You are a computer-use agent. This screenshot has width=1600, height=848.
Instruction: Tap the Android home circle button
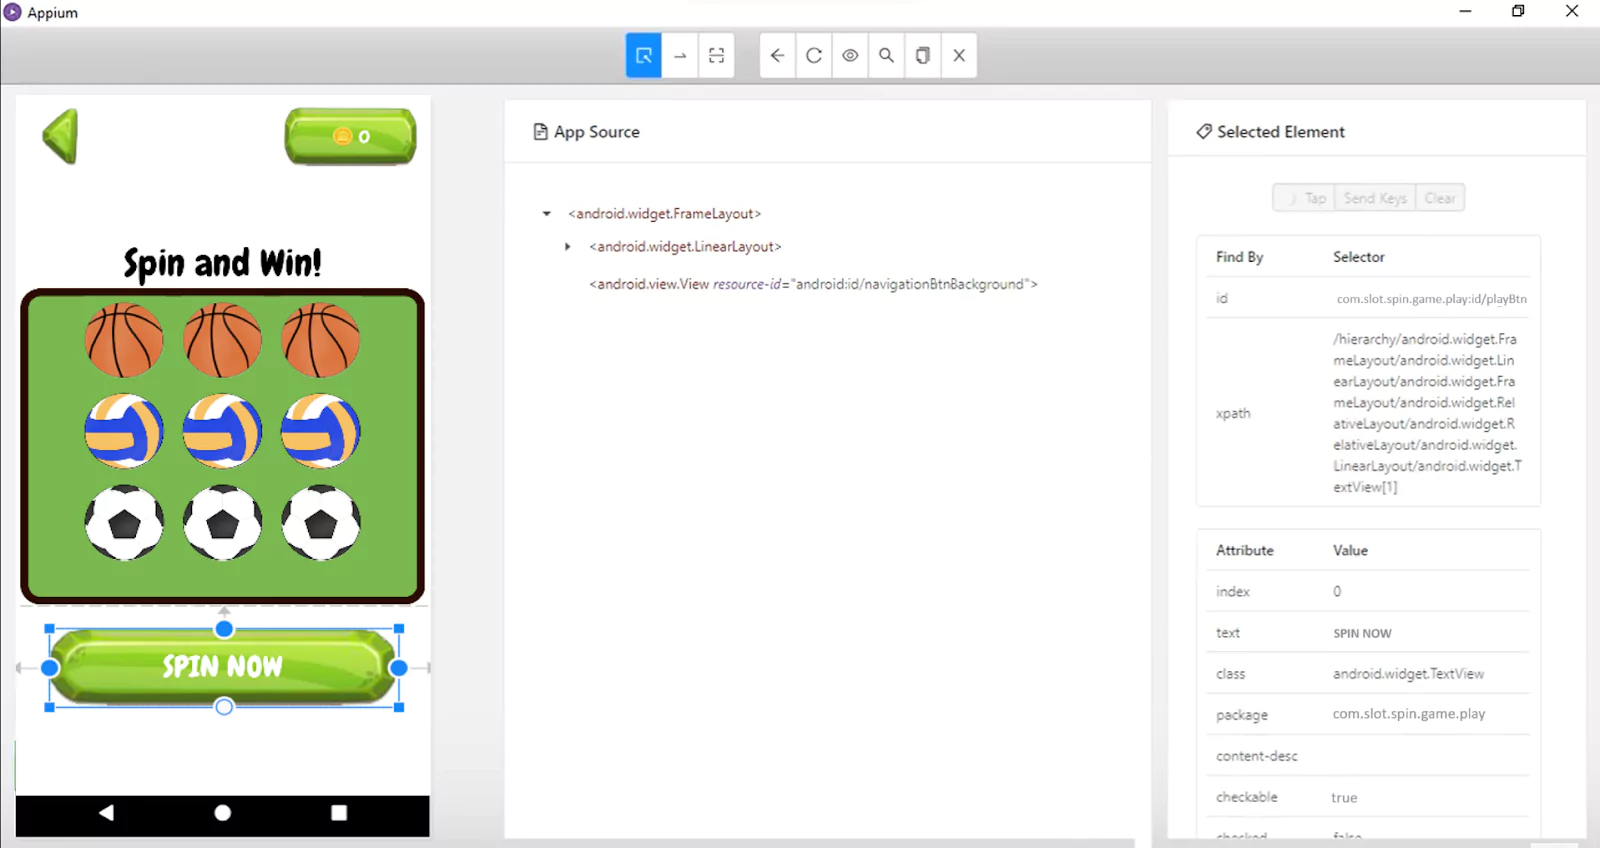pyautogui.click(x=223, y=813)
